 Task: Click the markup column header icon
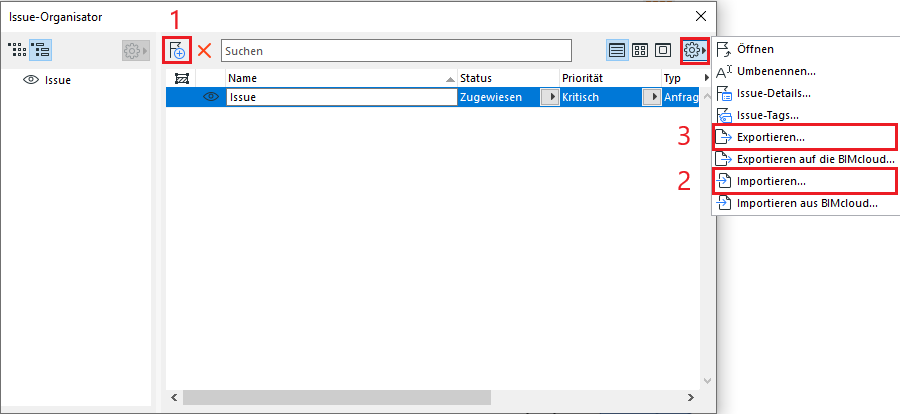tap(181, 78)
